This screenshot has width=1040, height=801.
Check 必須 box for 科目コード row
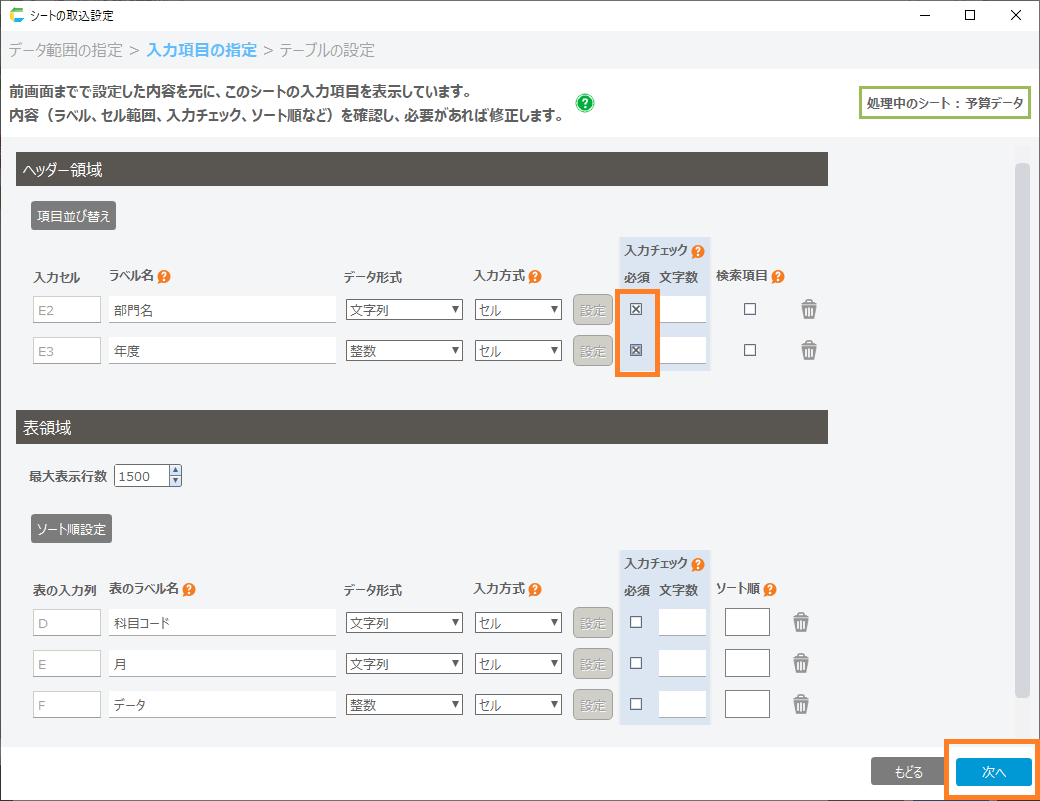click(636, 623)
